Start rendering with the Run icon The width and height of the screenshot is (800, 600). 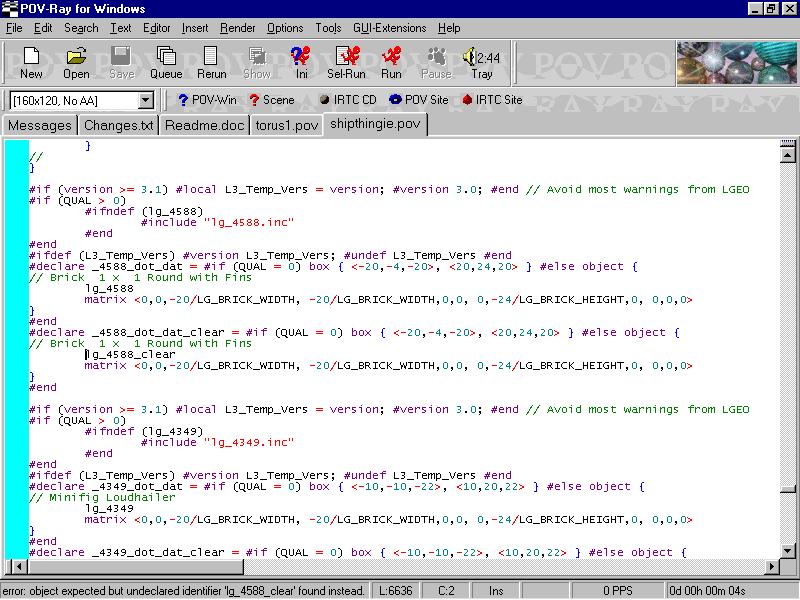(391, 62)
